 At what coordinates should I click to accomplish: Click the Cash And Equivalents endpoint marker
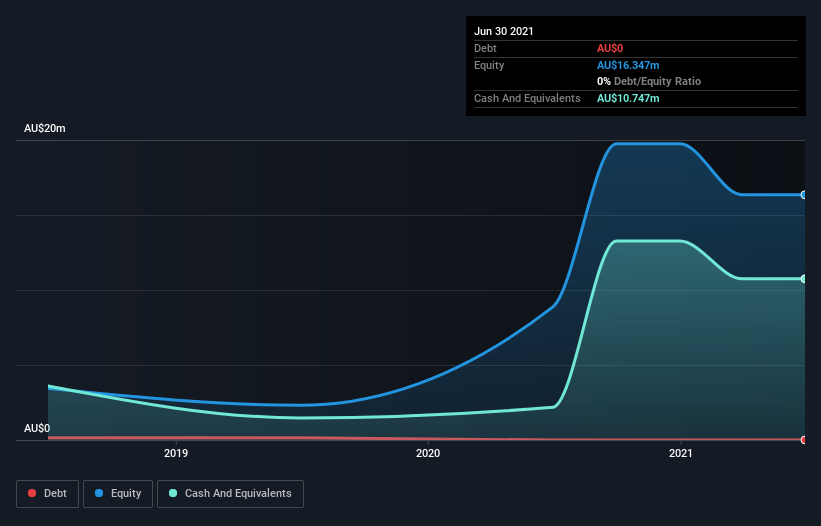coord(804,279)
